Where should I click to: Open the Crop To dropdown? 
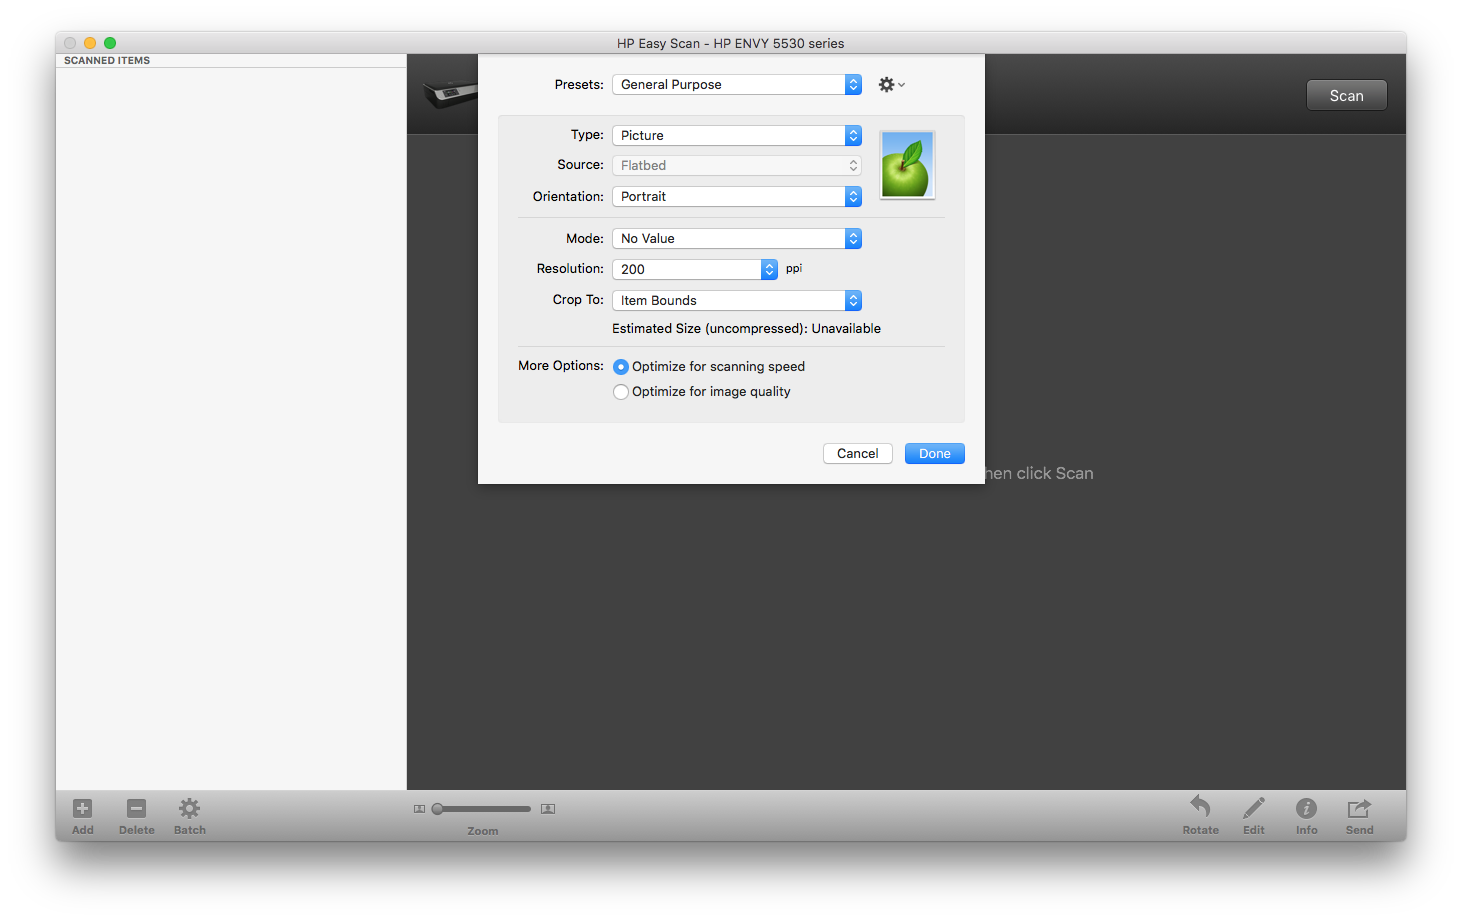click(737, 301)
